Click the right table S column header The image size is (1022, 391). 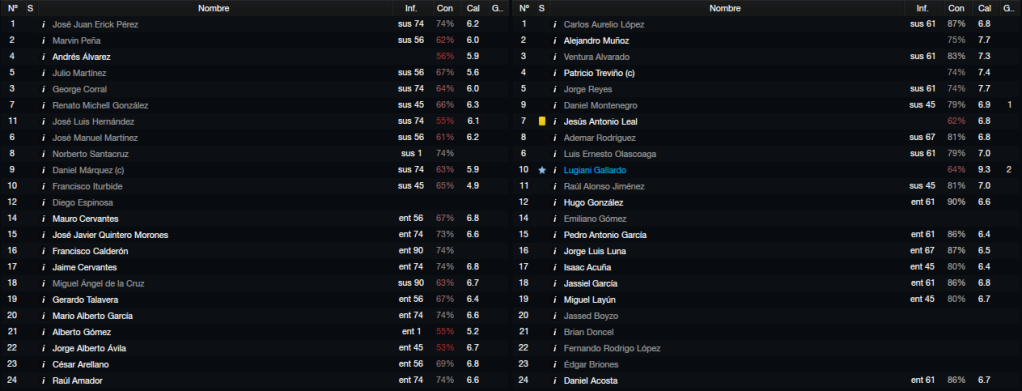[542, 8]
